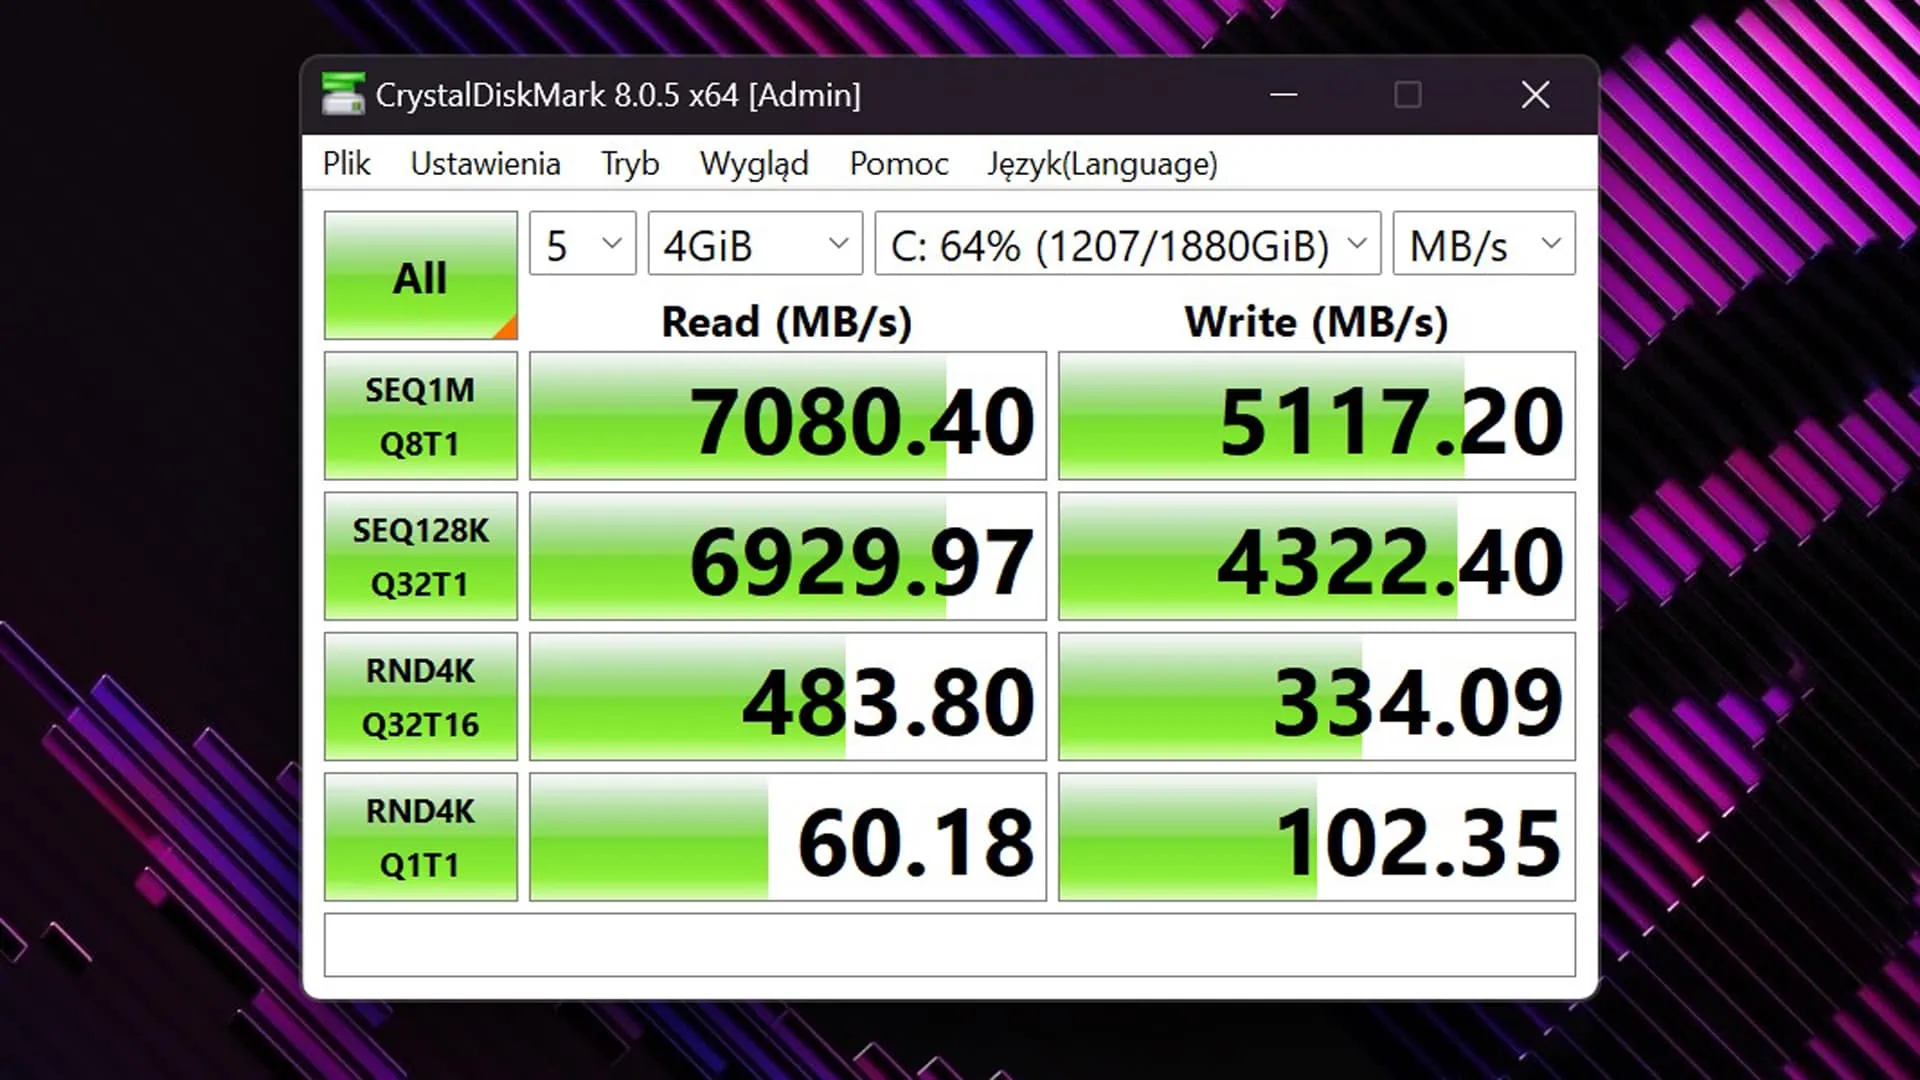This screenshot has width=1920, height=1080.
Task: Change the MB/s unit dropdown
Action: click(x=1484, y=243)
